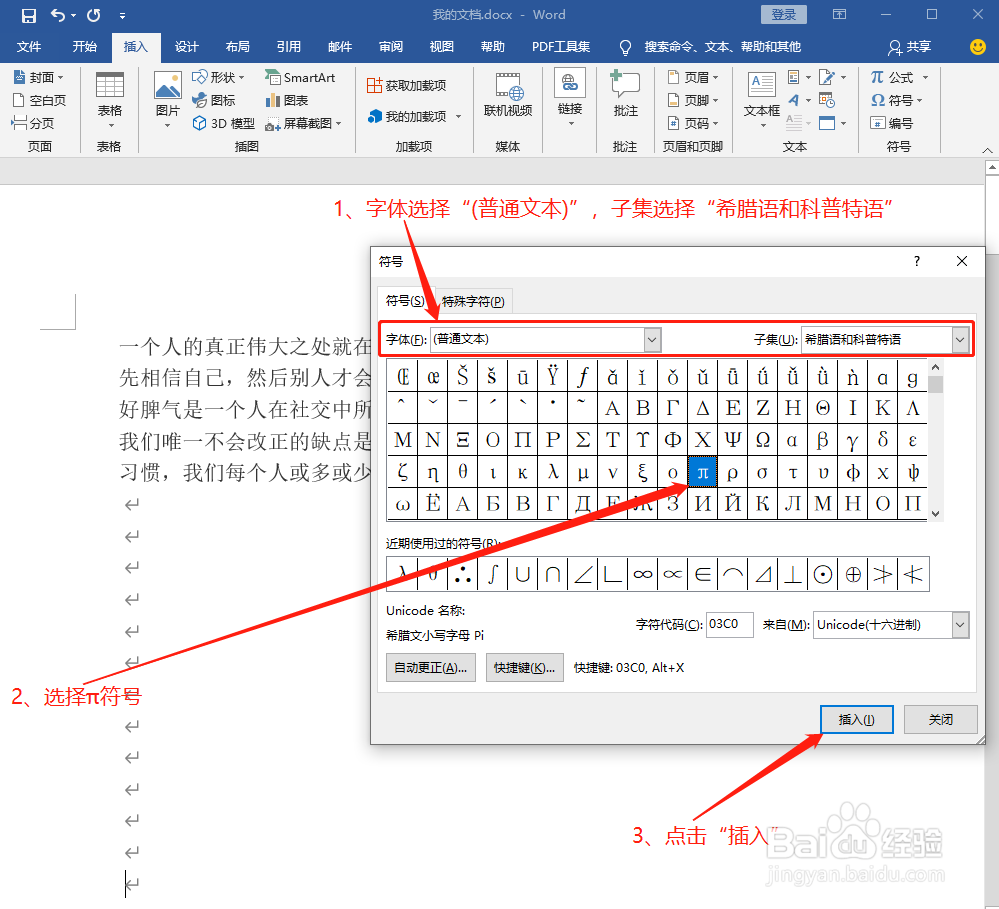Open the screenshot (屏幕截图) menu
This screenshot has height=909, width=999.
point(304,123)
